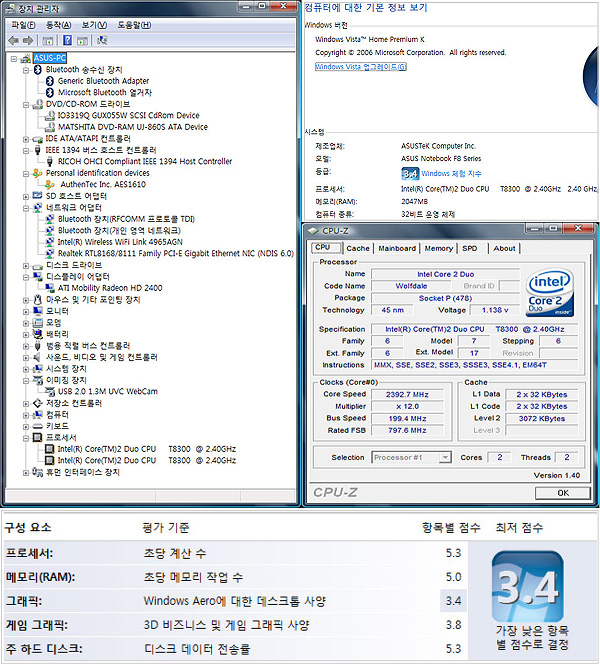Switch to the Mainboard tab in CPU-Z
600x667 pixels.
click(x=397, y=248)
